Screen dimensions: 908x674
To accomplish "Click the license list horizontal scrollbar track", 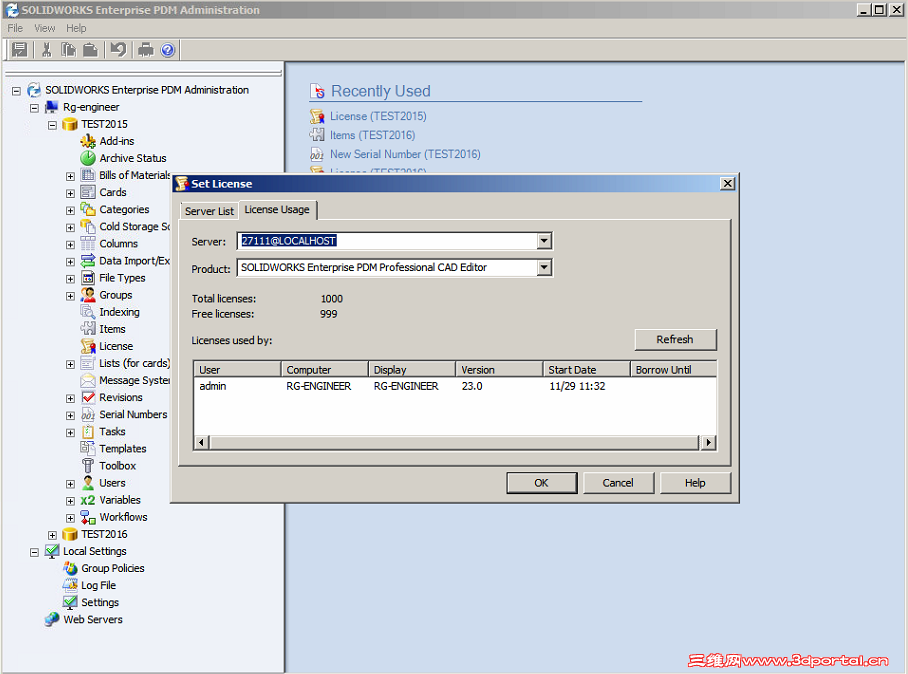I will coord(455,442).
